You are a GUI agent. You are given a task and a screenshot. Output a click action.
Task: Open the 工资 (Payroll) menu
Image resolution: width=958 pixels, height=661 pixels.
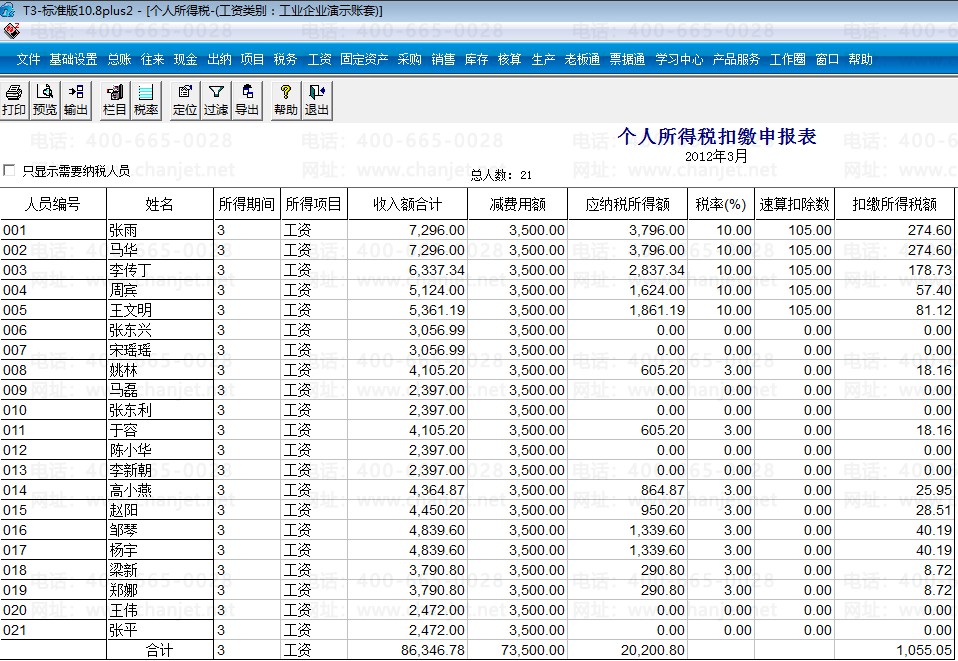point(320,60)
